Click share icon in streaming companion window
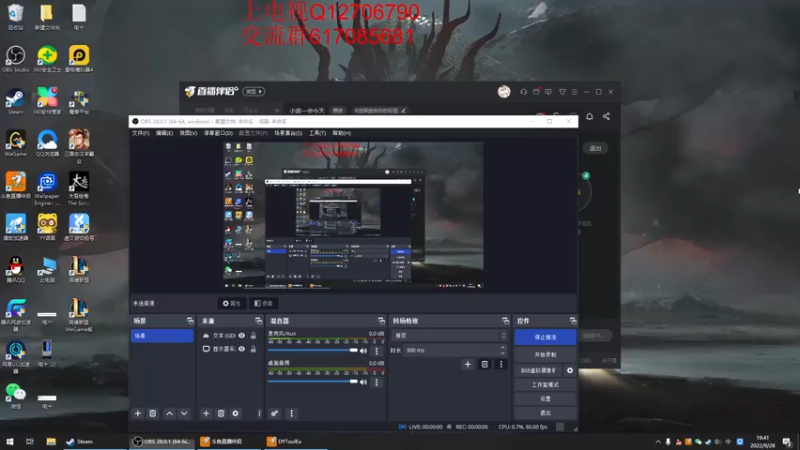Screen dimensions: 800x450 (x=606, y=116)
